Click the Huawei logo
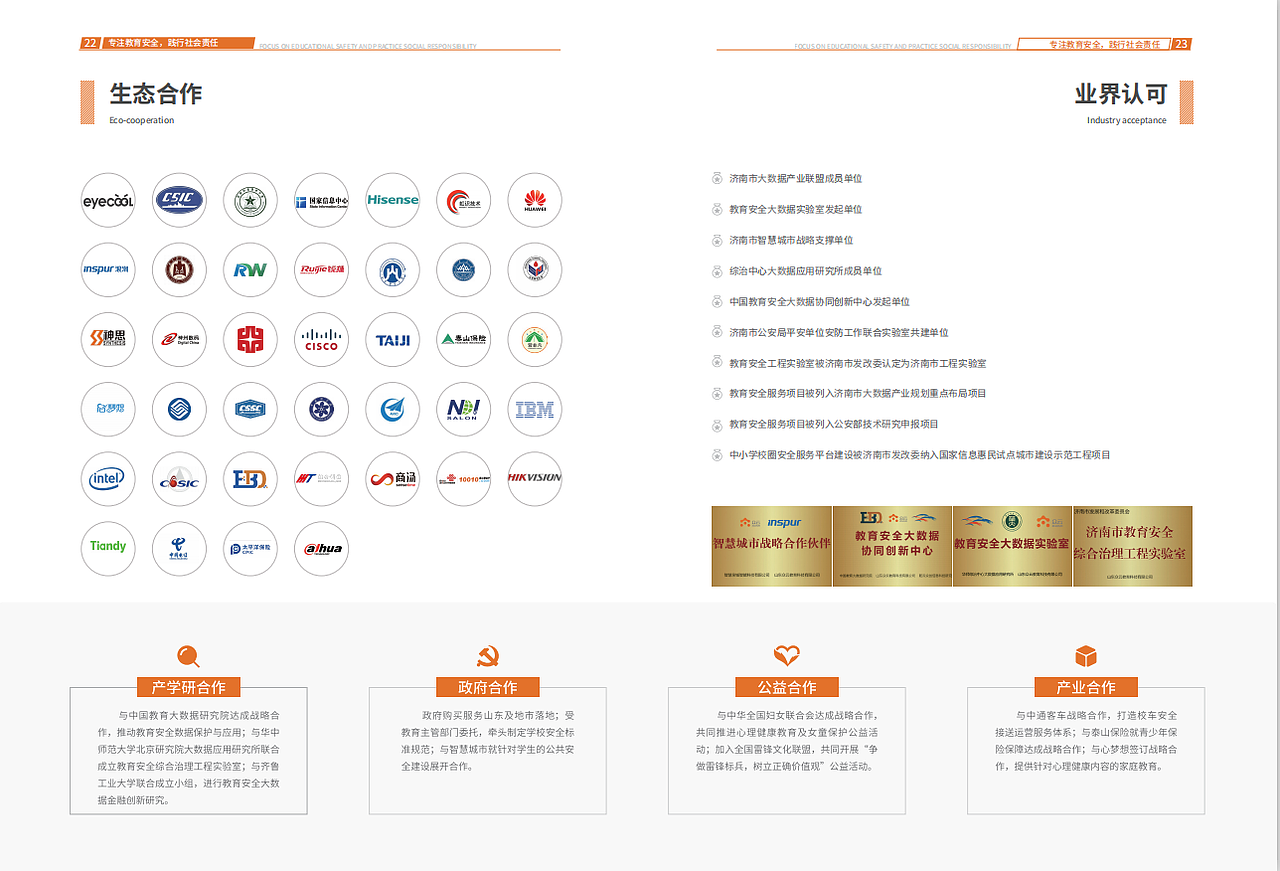 pos(535,201)
